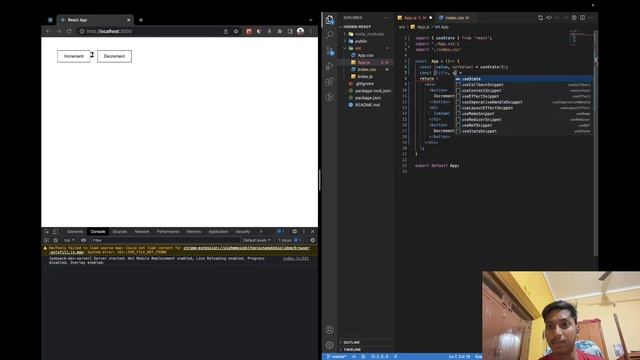Screen dimensions: 640x360
Task: Open console settings gear beside issues
Action: point(313,240)
